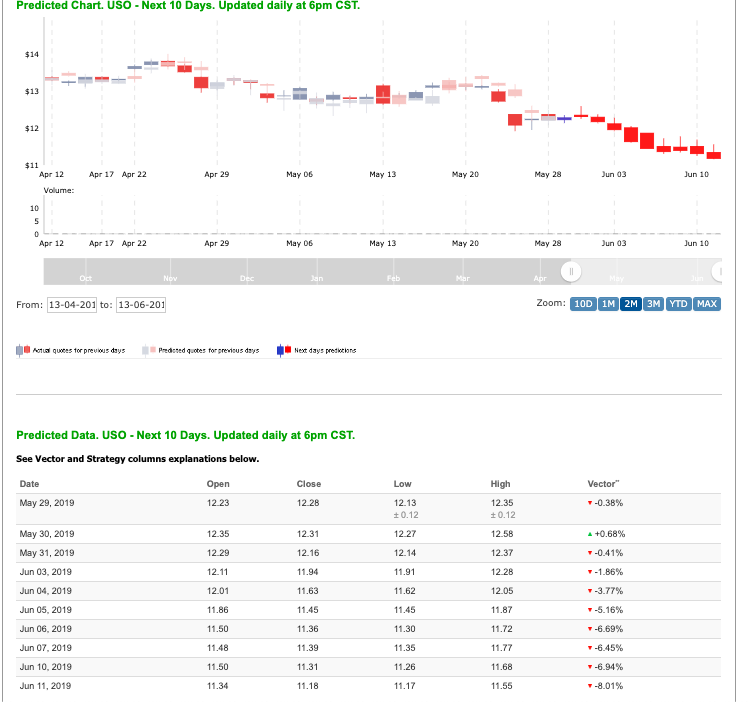748x702 pixels.
Task: Click the -3.77% vector value
Action: (609, 591)
